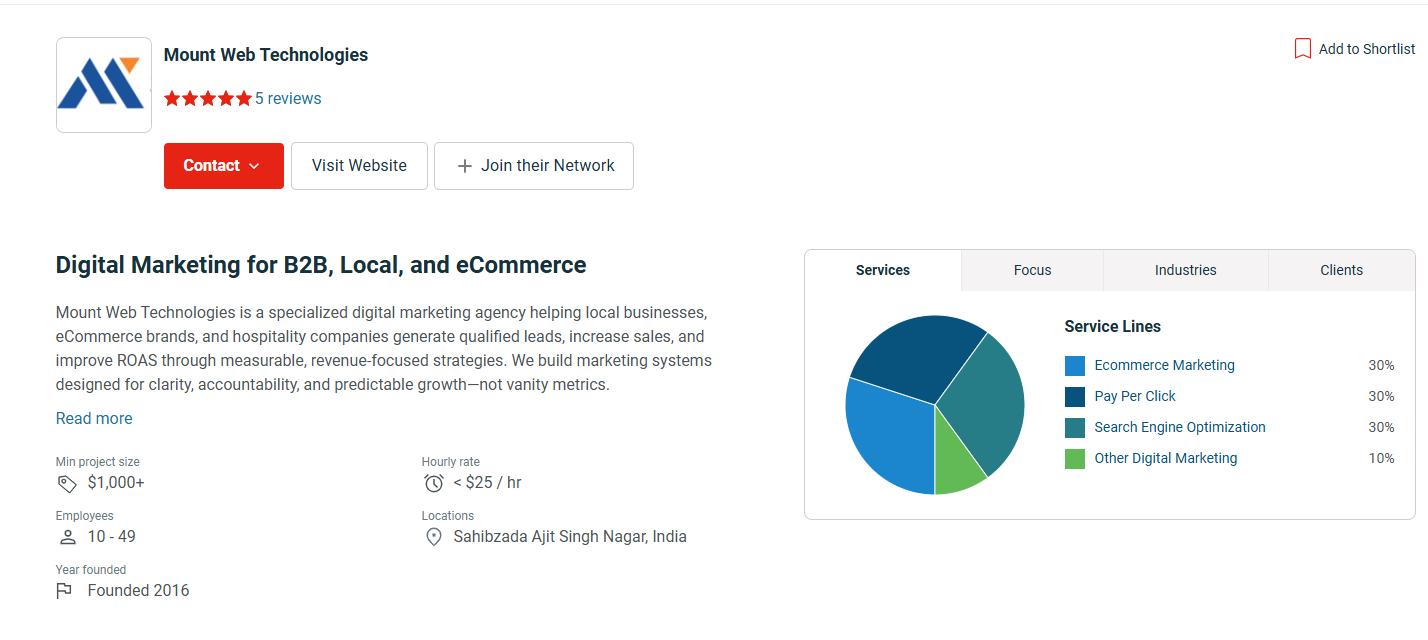Click the person icon next to 10 - 49
This screenshot has width=1428, height=640.
point(67,537)
